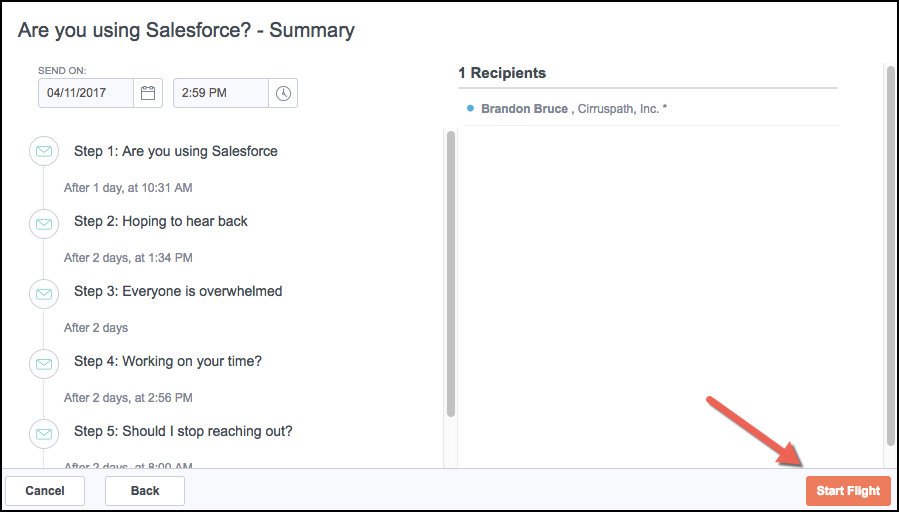Click the 'After 2 days' delay under Step 3
The width and height of the screenshot is (899, 512).
coord(96,328)
